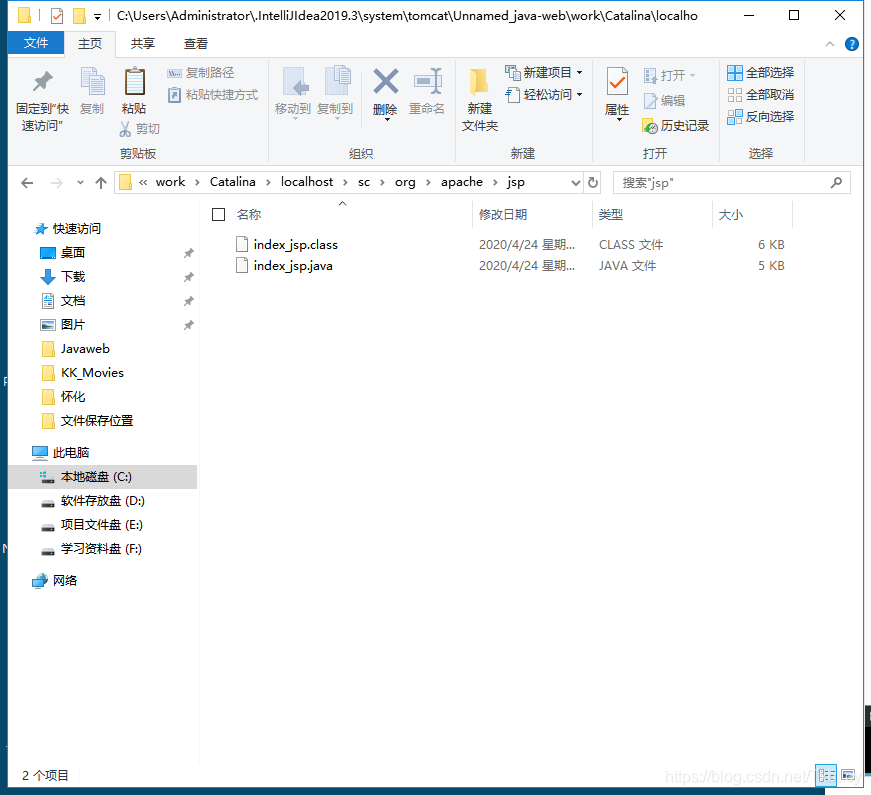Select the file index_jsp.class
The image size is (871, 795).
click(x=296, y=244)
